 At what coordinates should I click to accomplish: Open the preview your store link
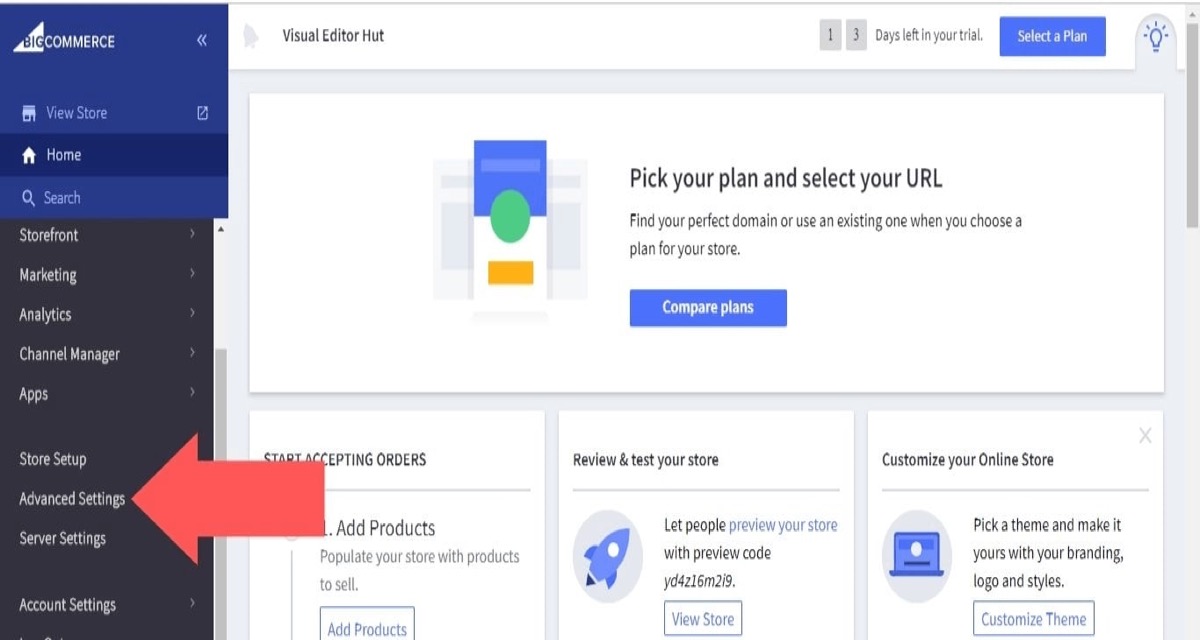783,525
